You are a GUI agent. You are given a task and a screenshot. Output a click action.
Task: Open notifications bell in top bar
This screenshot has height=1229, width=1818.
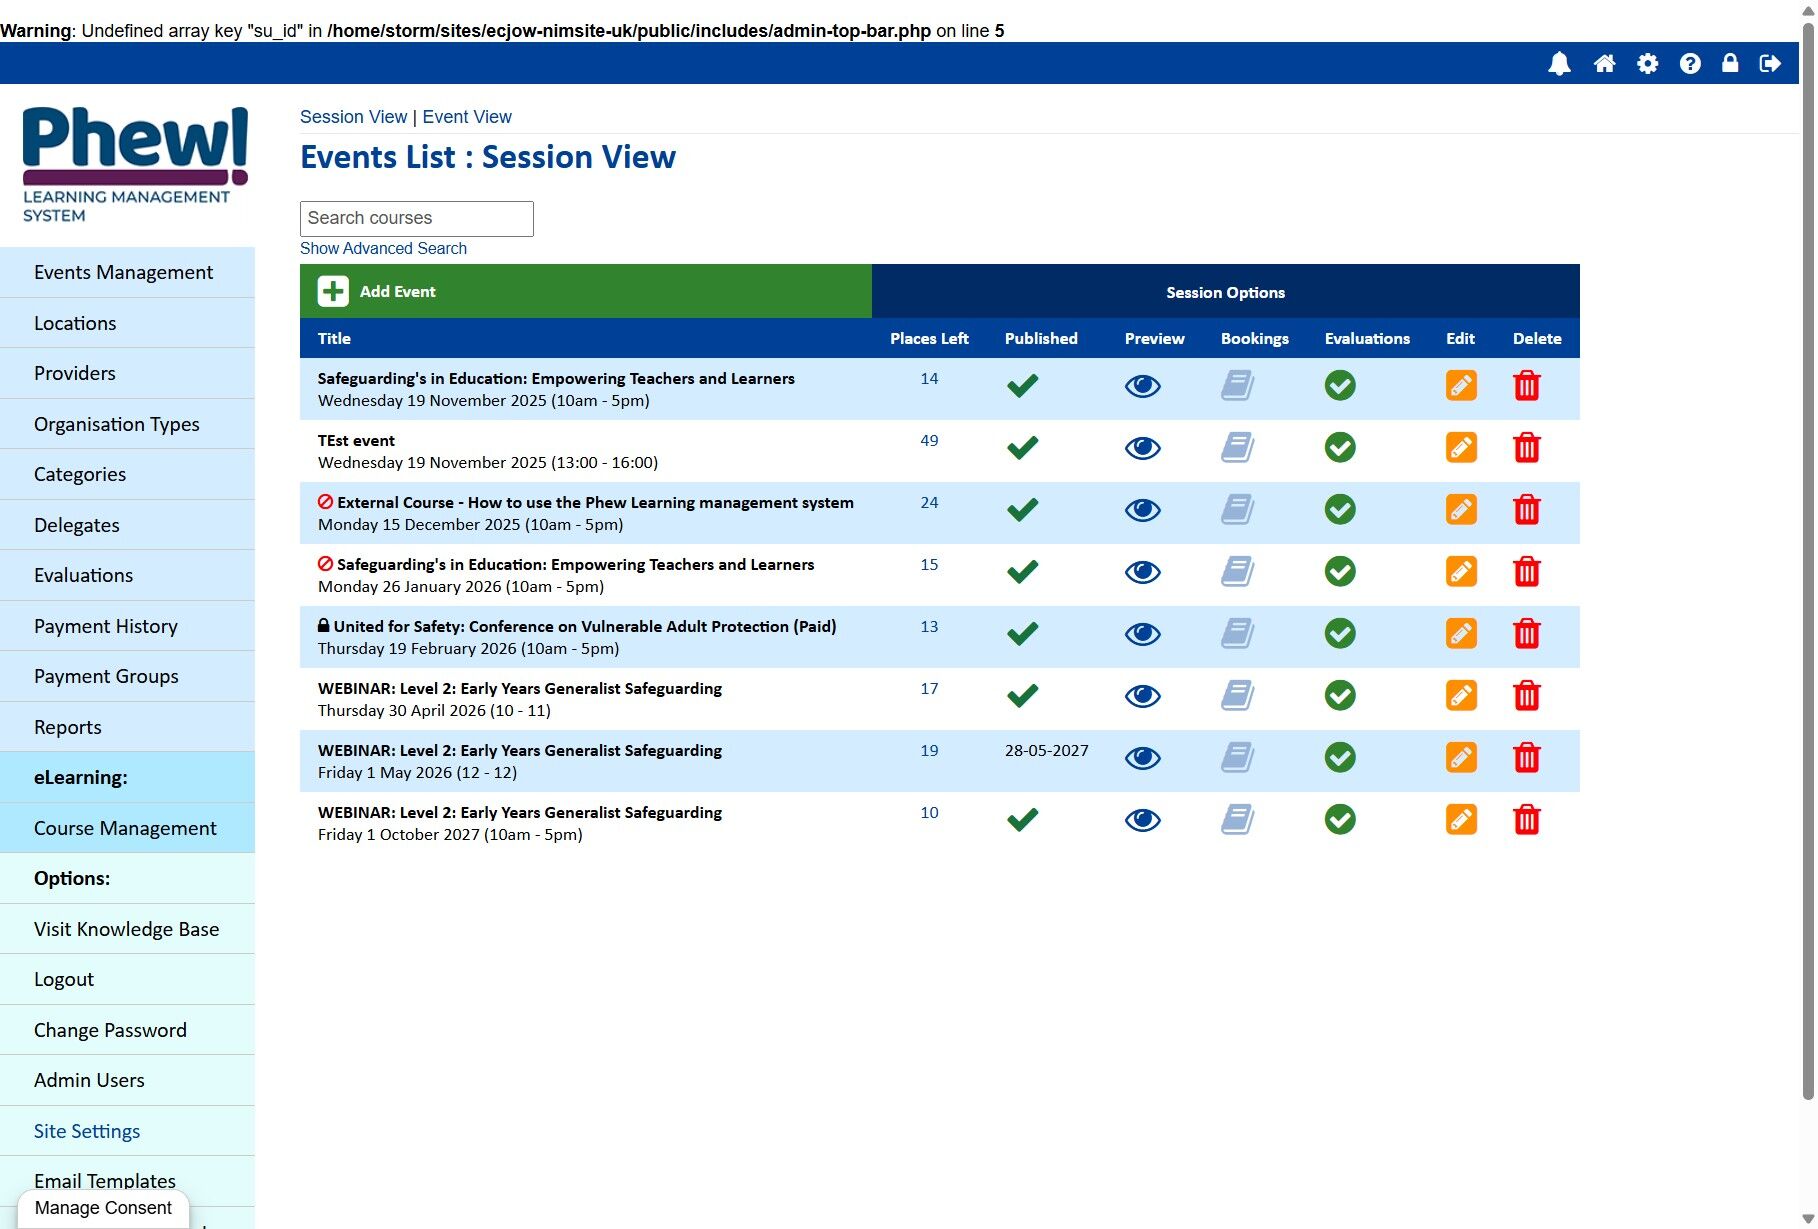click(x=1559, y=64)
